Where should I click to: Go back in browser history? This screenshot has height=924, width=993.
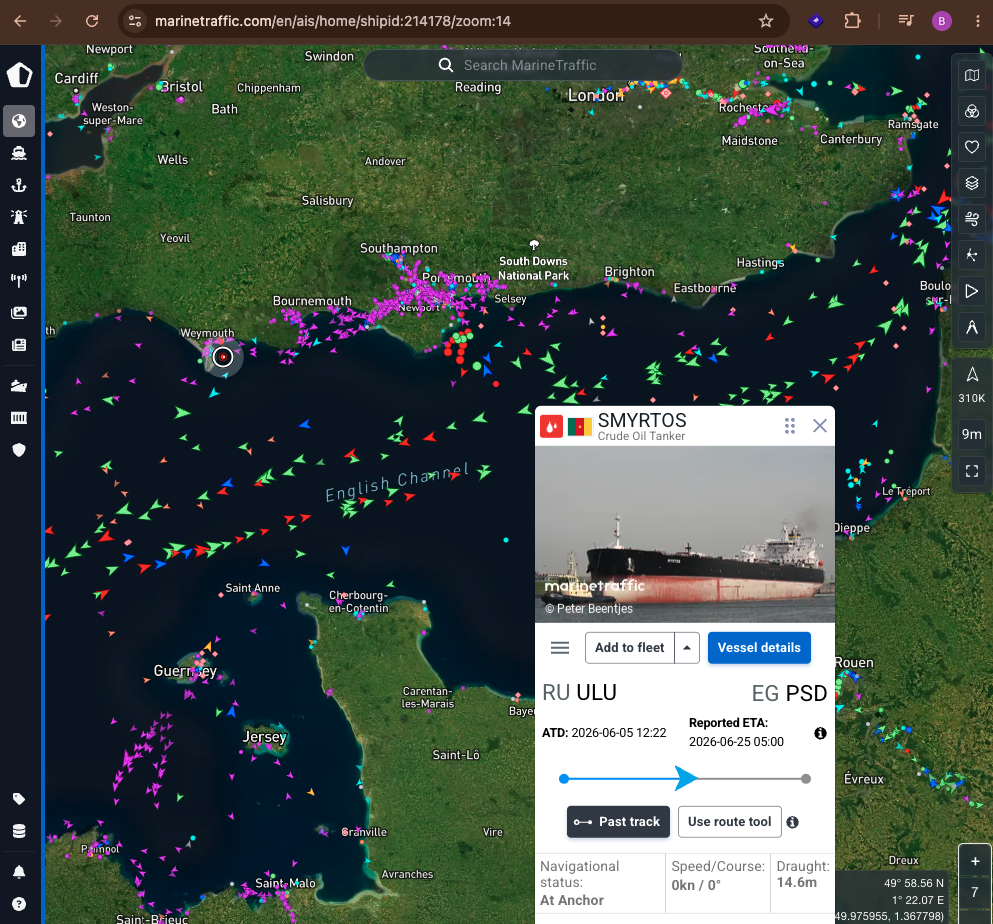[x=20, y=21]
